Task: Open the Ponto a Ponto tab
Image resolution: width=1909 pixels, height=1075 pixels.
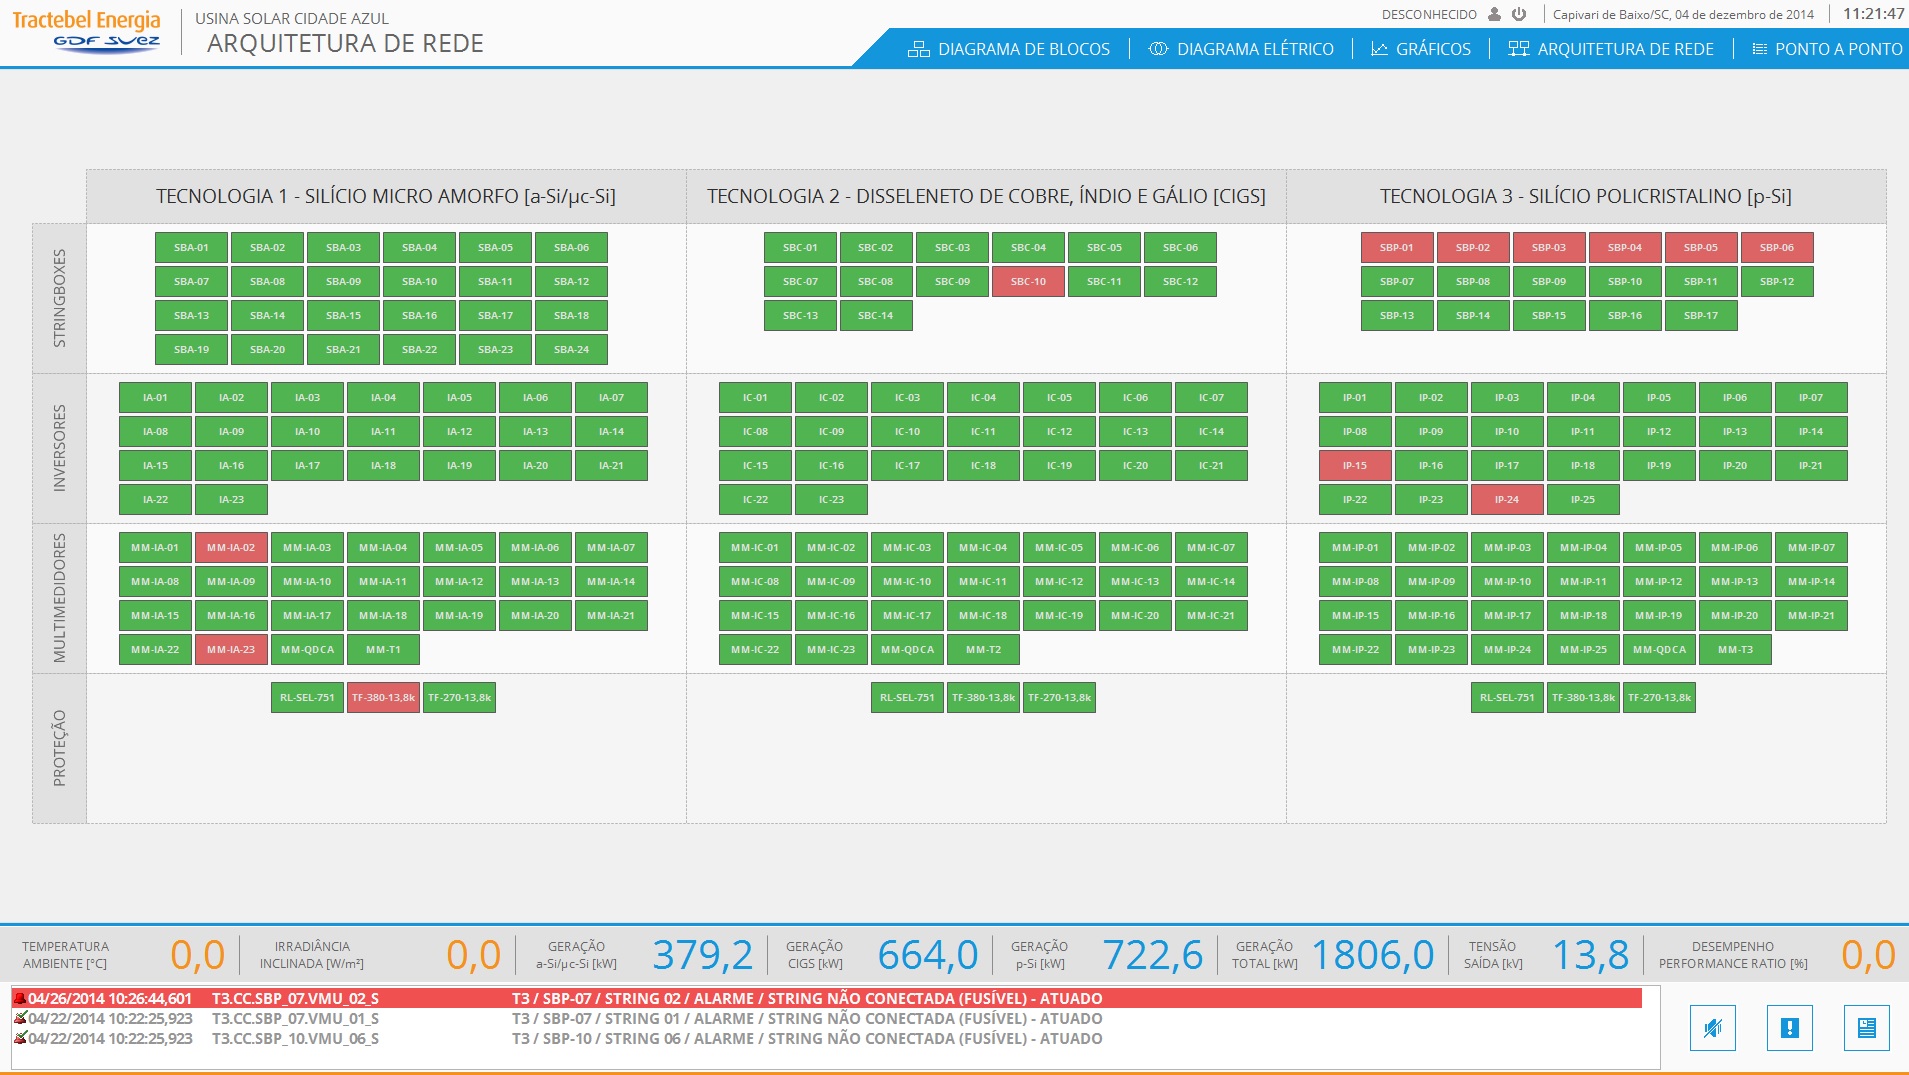Action: click(x=1827, y=49)
